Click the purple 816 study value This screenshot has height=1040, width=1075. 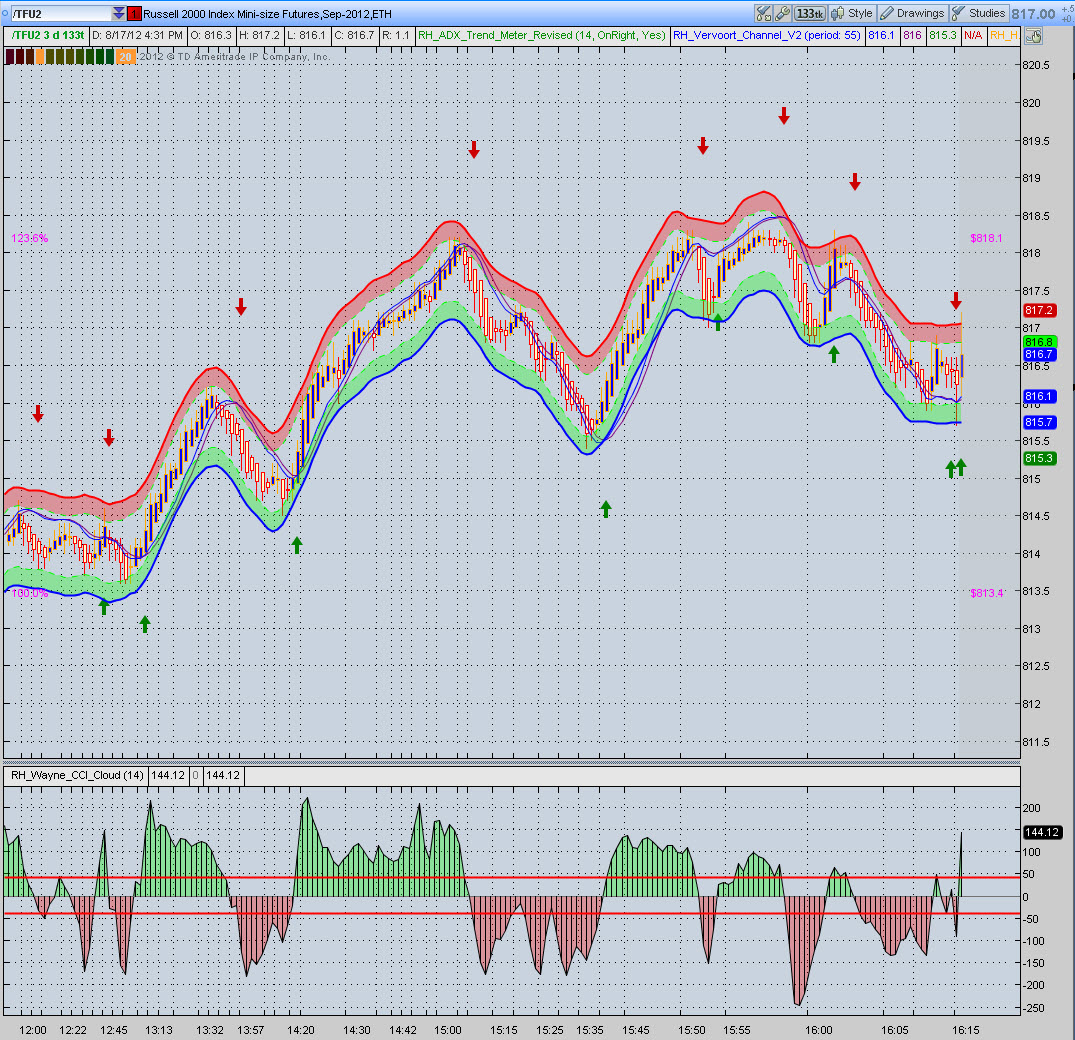[912, 35]
